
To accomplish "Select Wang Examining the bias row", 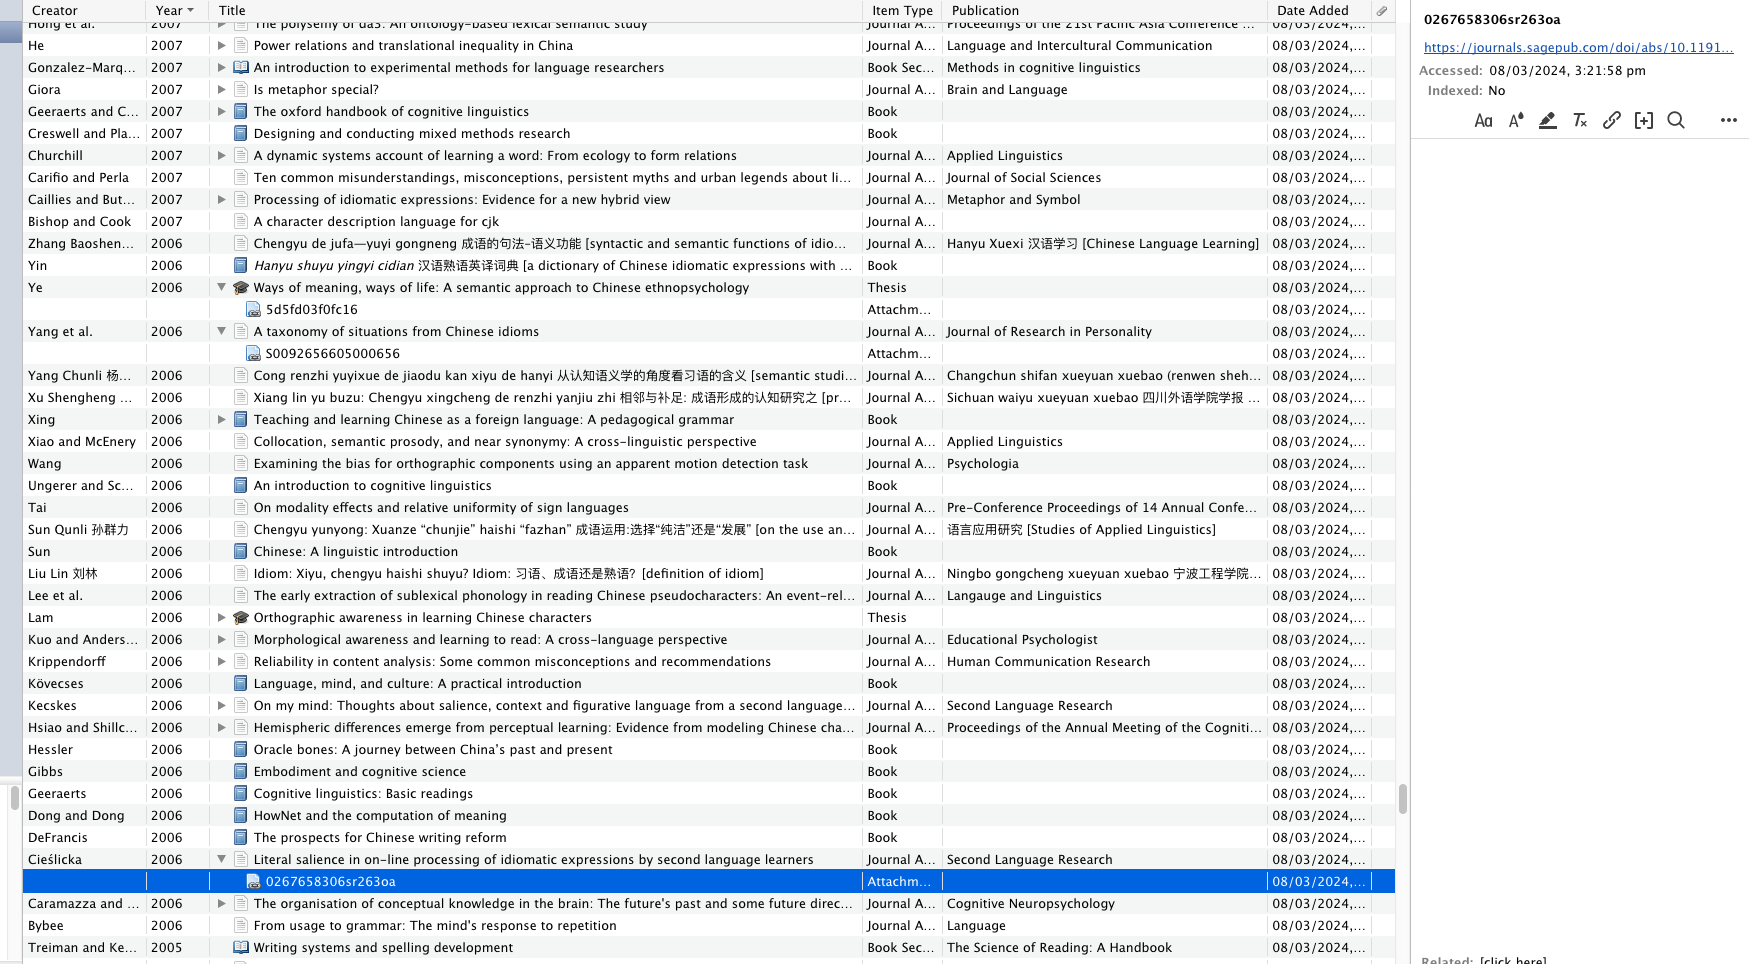I will point(709,464).
